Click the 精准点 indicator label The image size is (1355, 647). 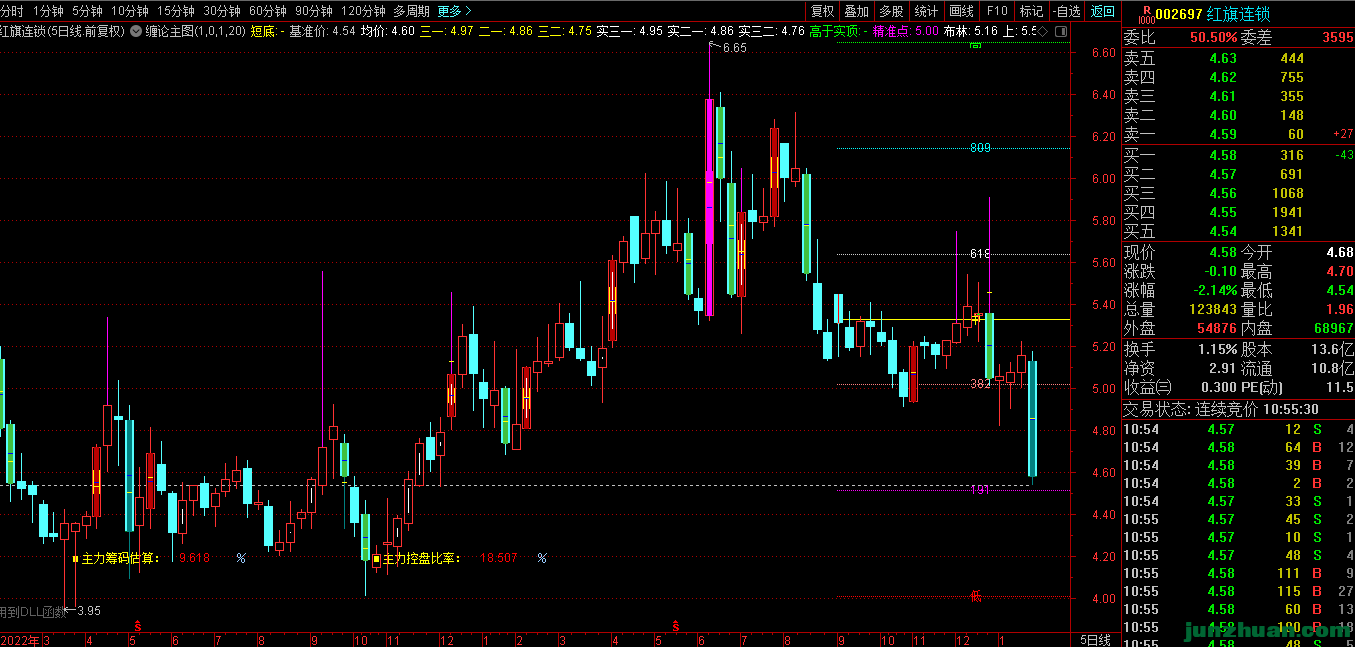[x=893, y=31]
